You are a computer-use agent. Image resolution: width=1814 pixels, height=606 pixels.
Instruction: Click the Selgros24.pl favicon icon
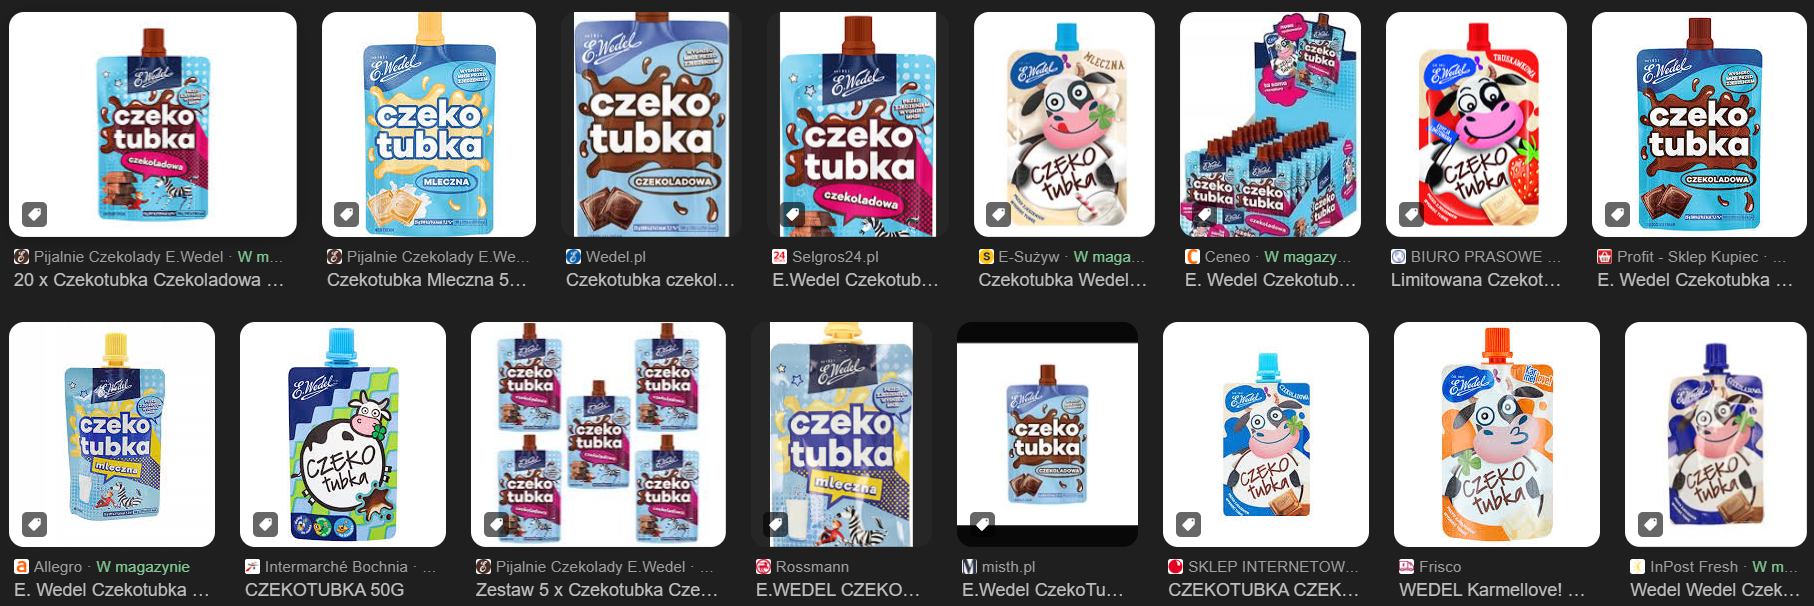click(x=779, y=257)
